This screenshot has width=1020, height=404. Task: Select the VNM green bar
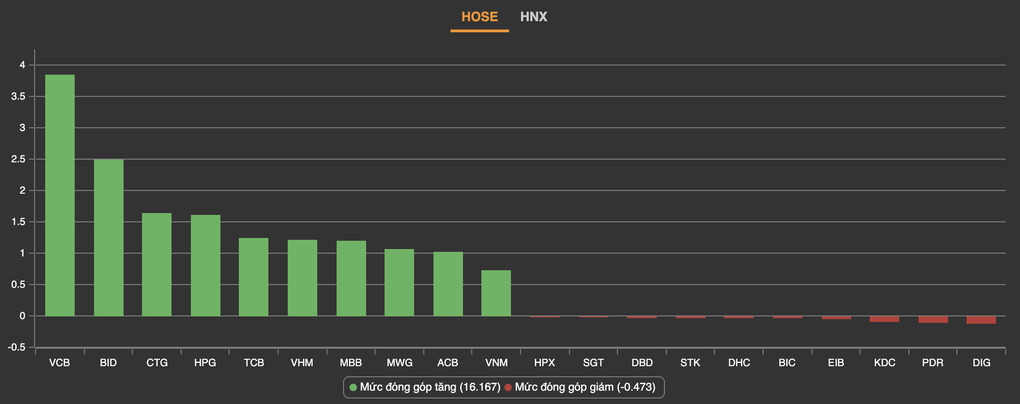coord(496,293)
